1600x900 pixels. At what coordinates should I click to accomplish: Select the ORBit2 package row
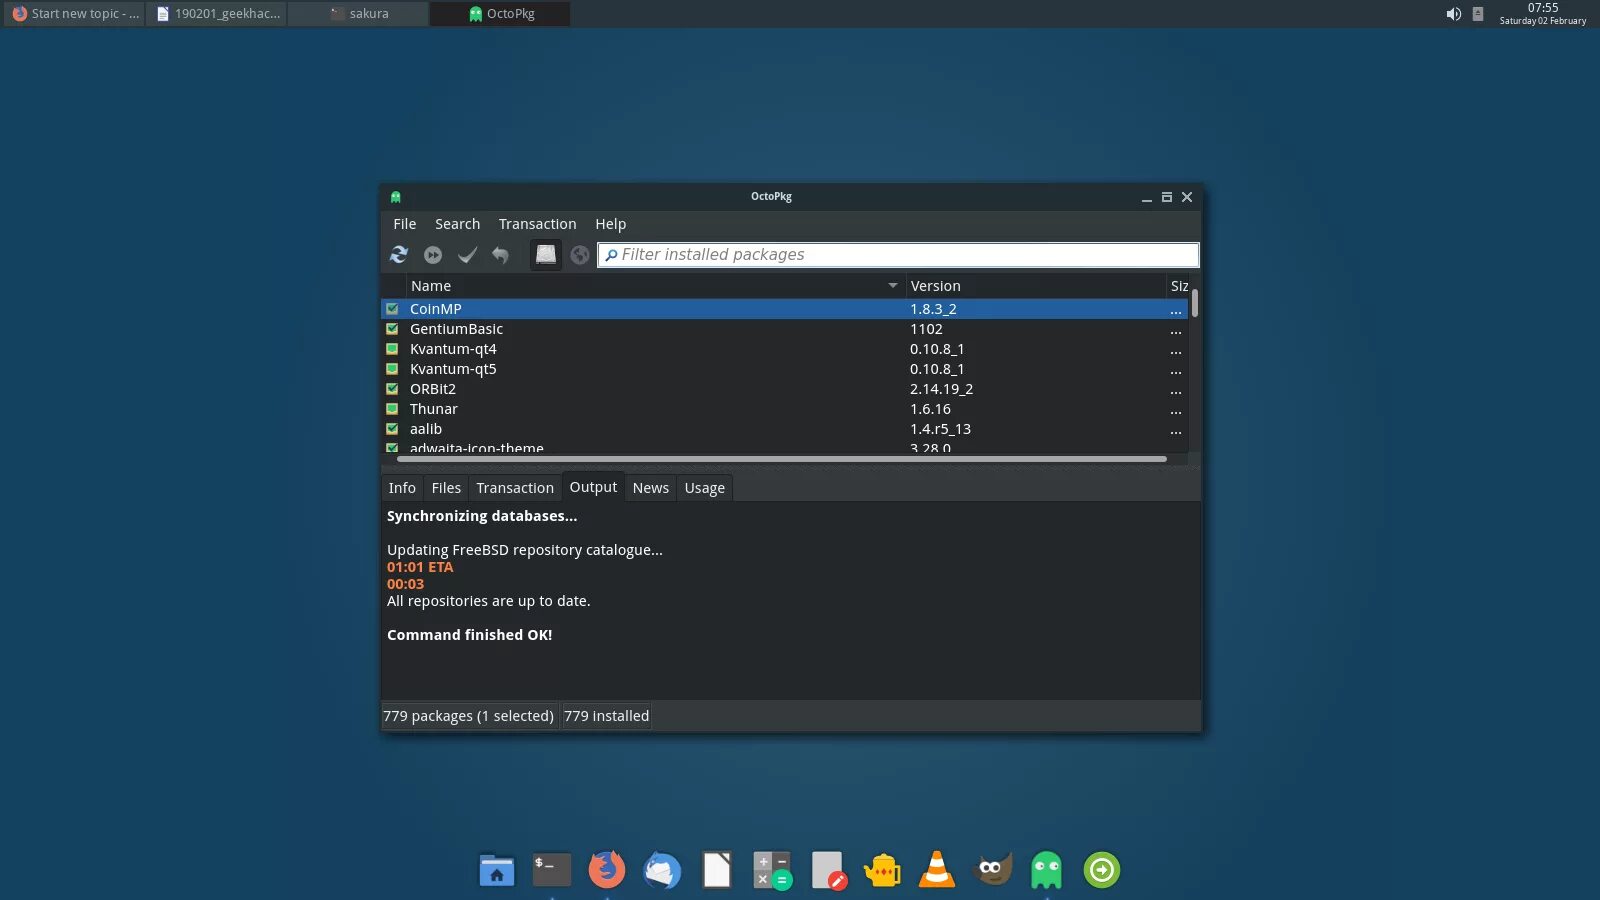click(784, 389)
